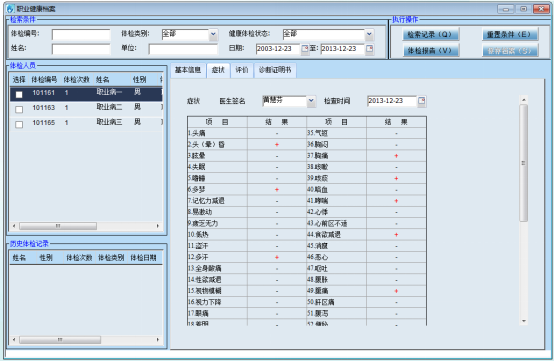The width and height of the screenshot is (554, 362).
Task: Open the start date calendar picker
Action: point(305,49)
